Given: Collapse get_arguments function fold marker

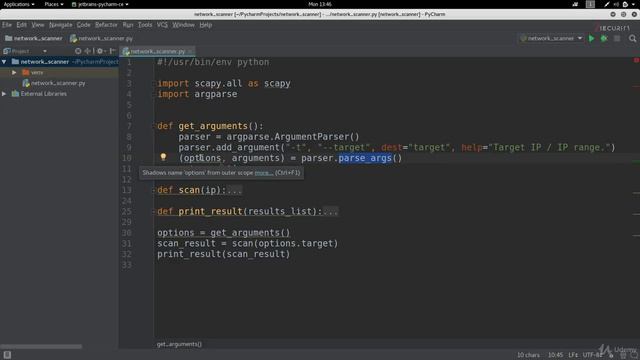Looking at the screenshot, I should (155, 126).
